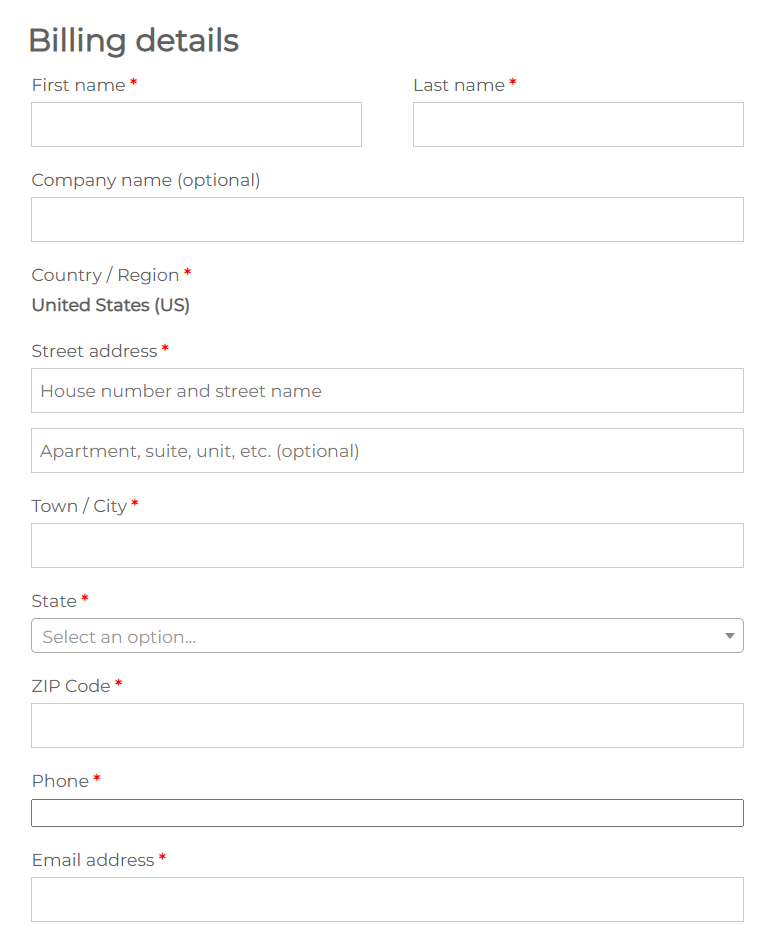This screenshot has height=937, width=762.
Task: Focus the Phone number input box
Action: point(387,813)
